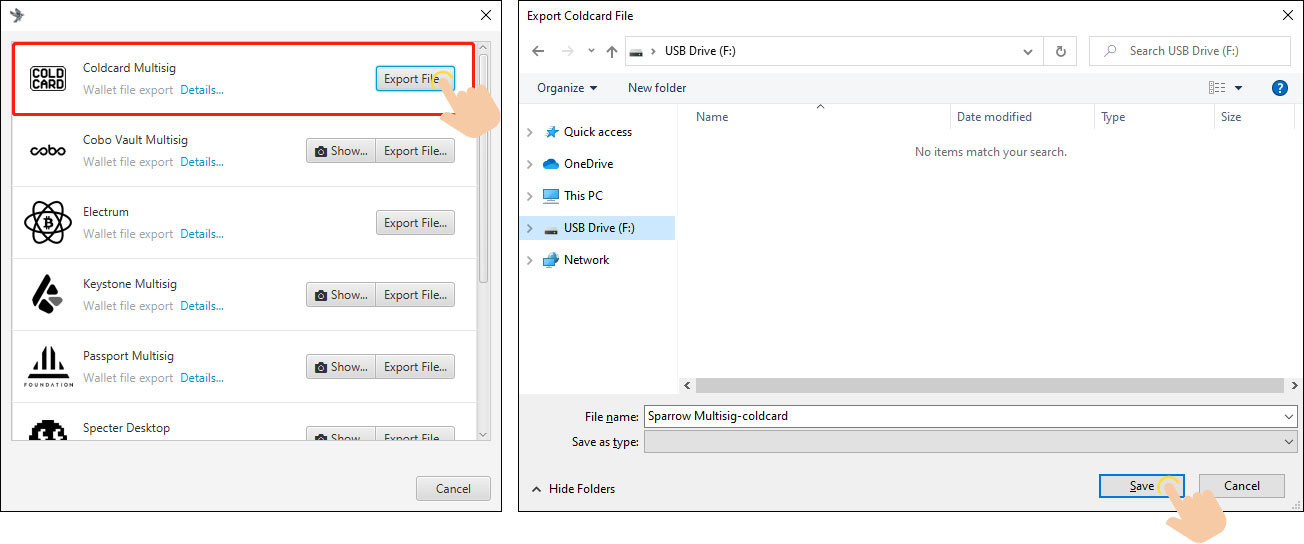Refresh the USB Drive folder listing
The width and height of the screenshot is (1304, 544).
click(x=1060, y=51)
